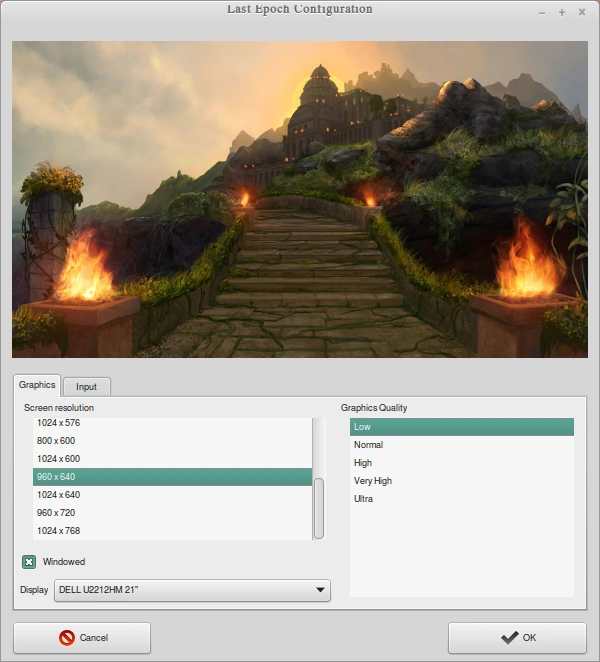Choose High graphics quality
Viewport: 600px width, 662px height.
click(x=462, y=463)
